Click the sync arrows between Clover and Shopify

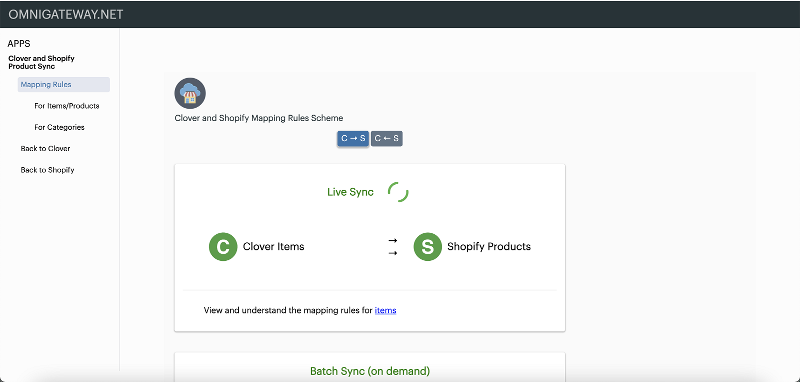[x=392, y=246]
